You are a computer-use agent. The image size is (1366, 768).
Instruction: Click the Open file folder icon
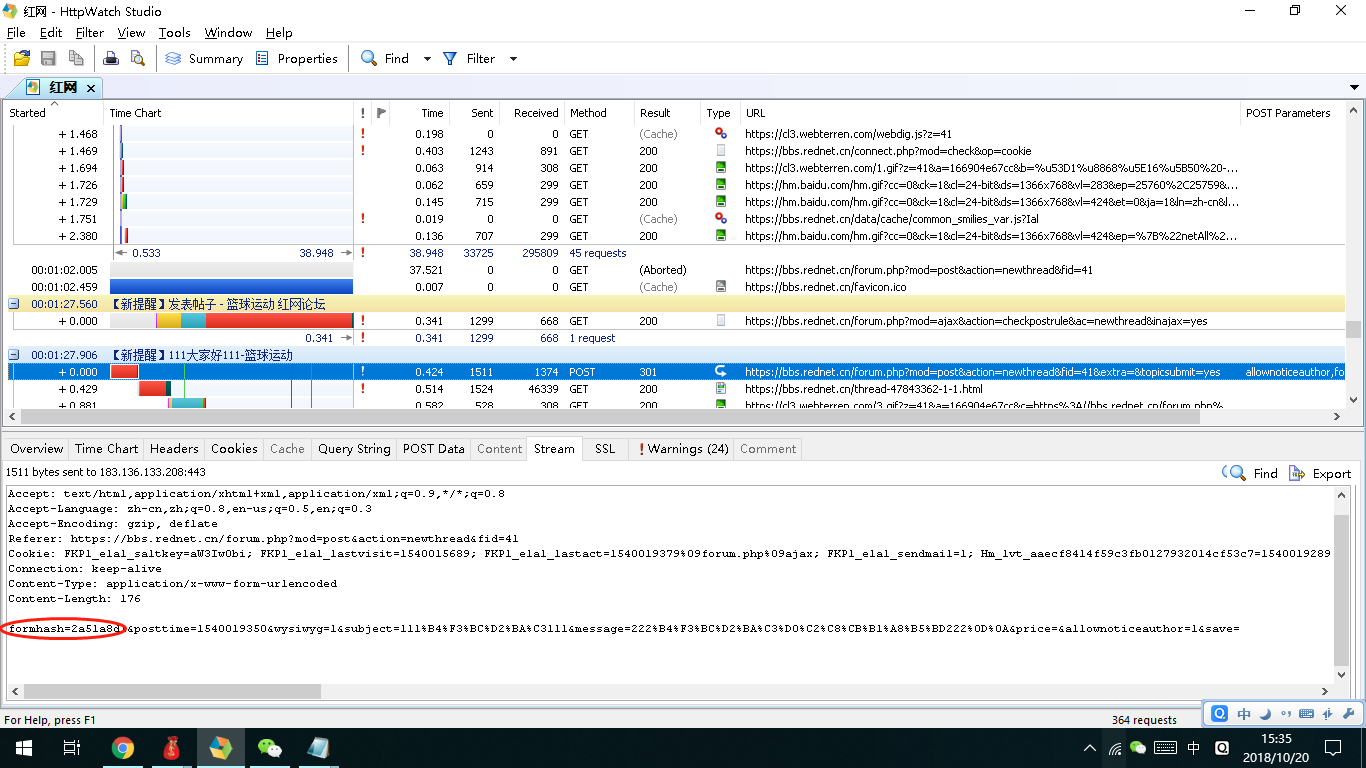21,59
